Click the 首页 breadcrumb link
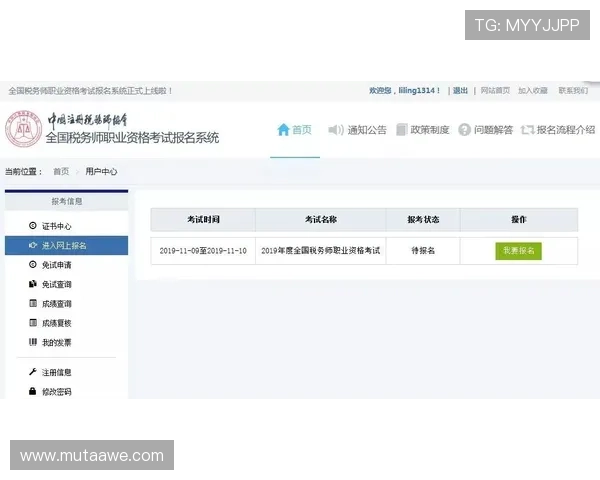This screenshot has width=600, height=480. (61, 171)
